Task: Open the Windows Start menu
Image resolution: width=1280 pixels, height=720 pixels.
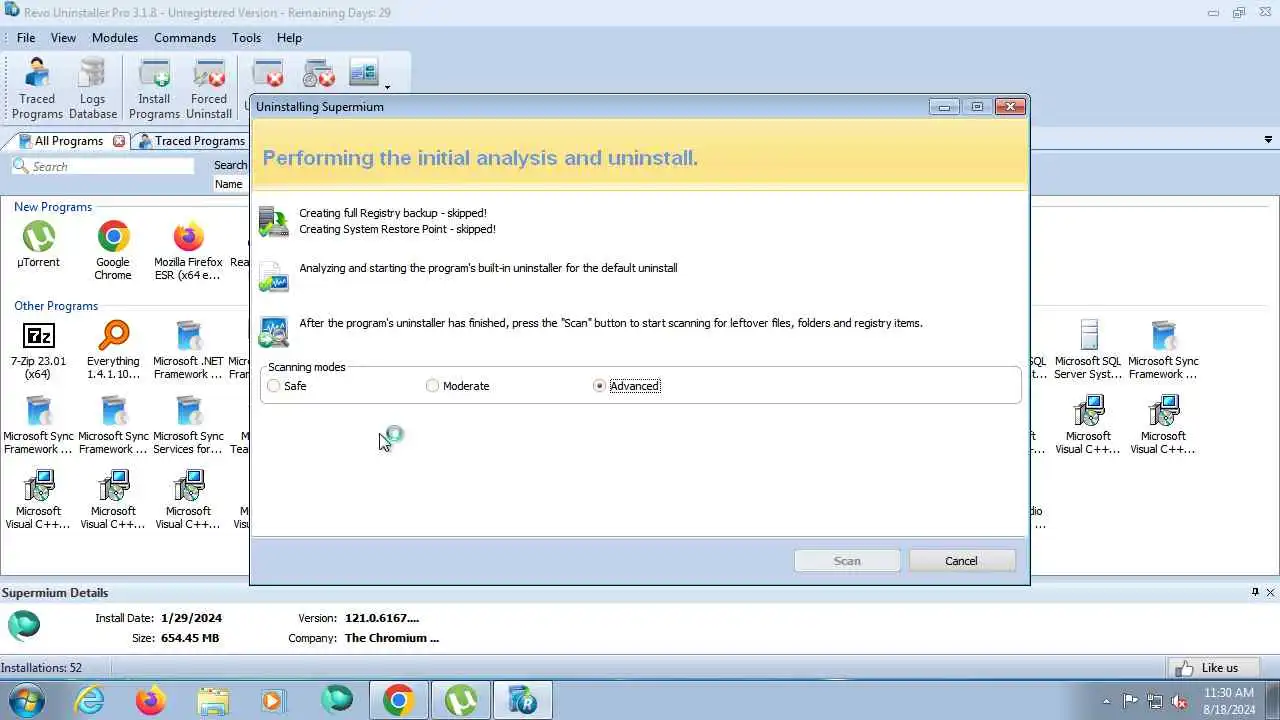Action: click(25, 700)
